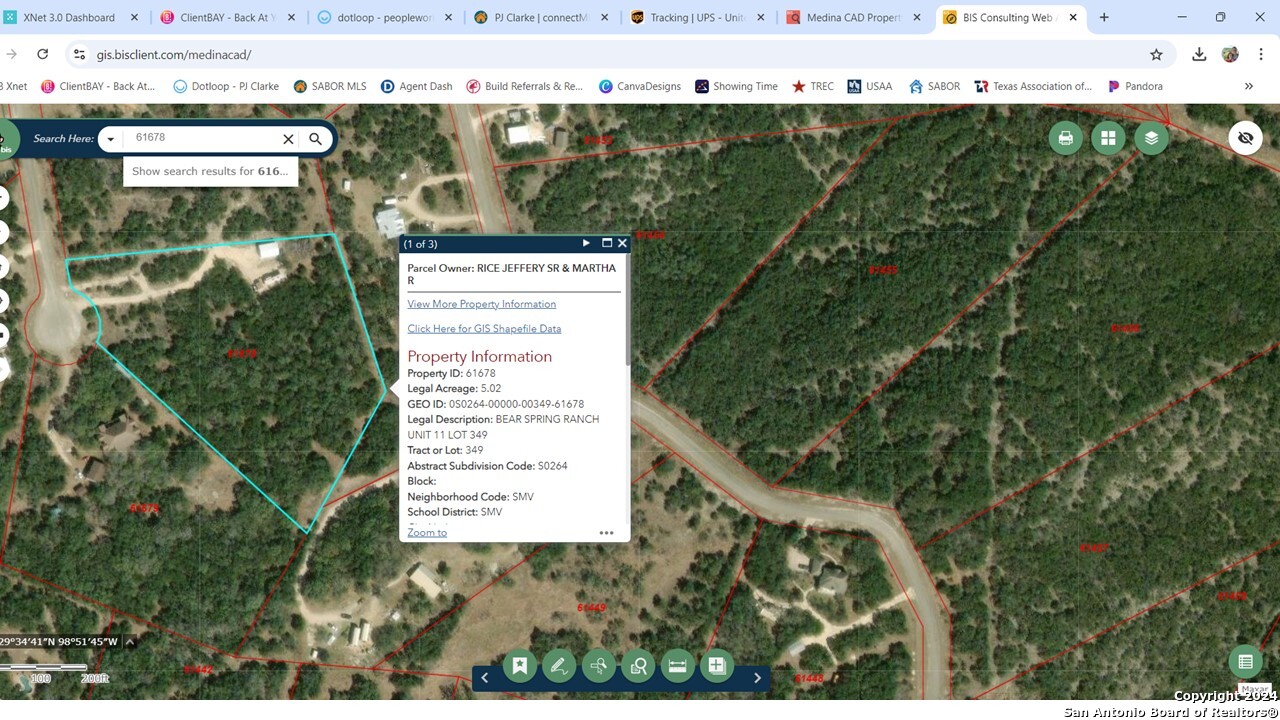Show previous tools in bottom toolbar
The height and width of the screenshot is (720, 1280).
[485, 678]
